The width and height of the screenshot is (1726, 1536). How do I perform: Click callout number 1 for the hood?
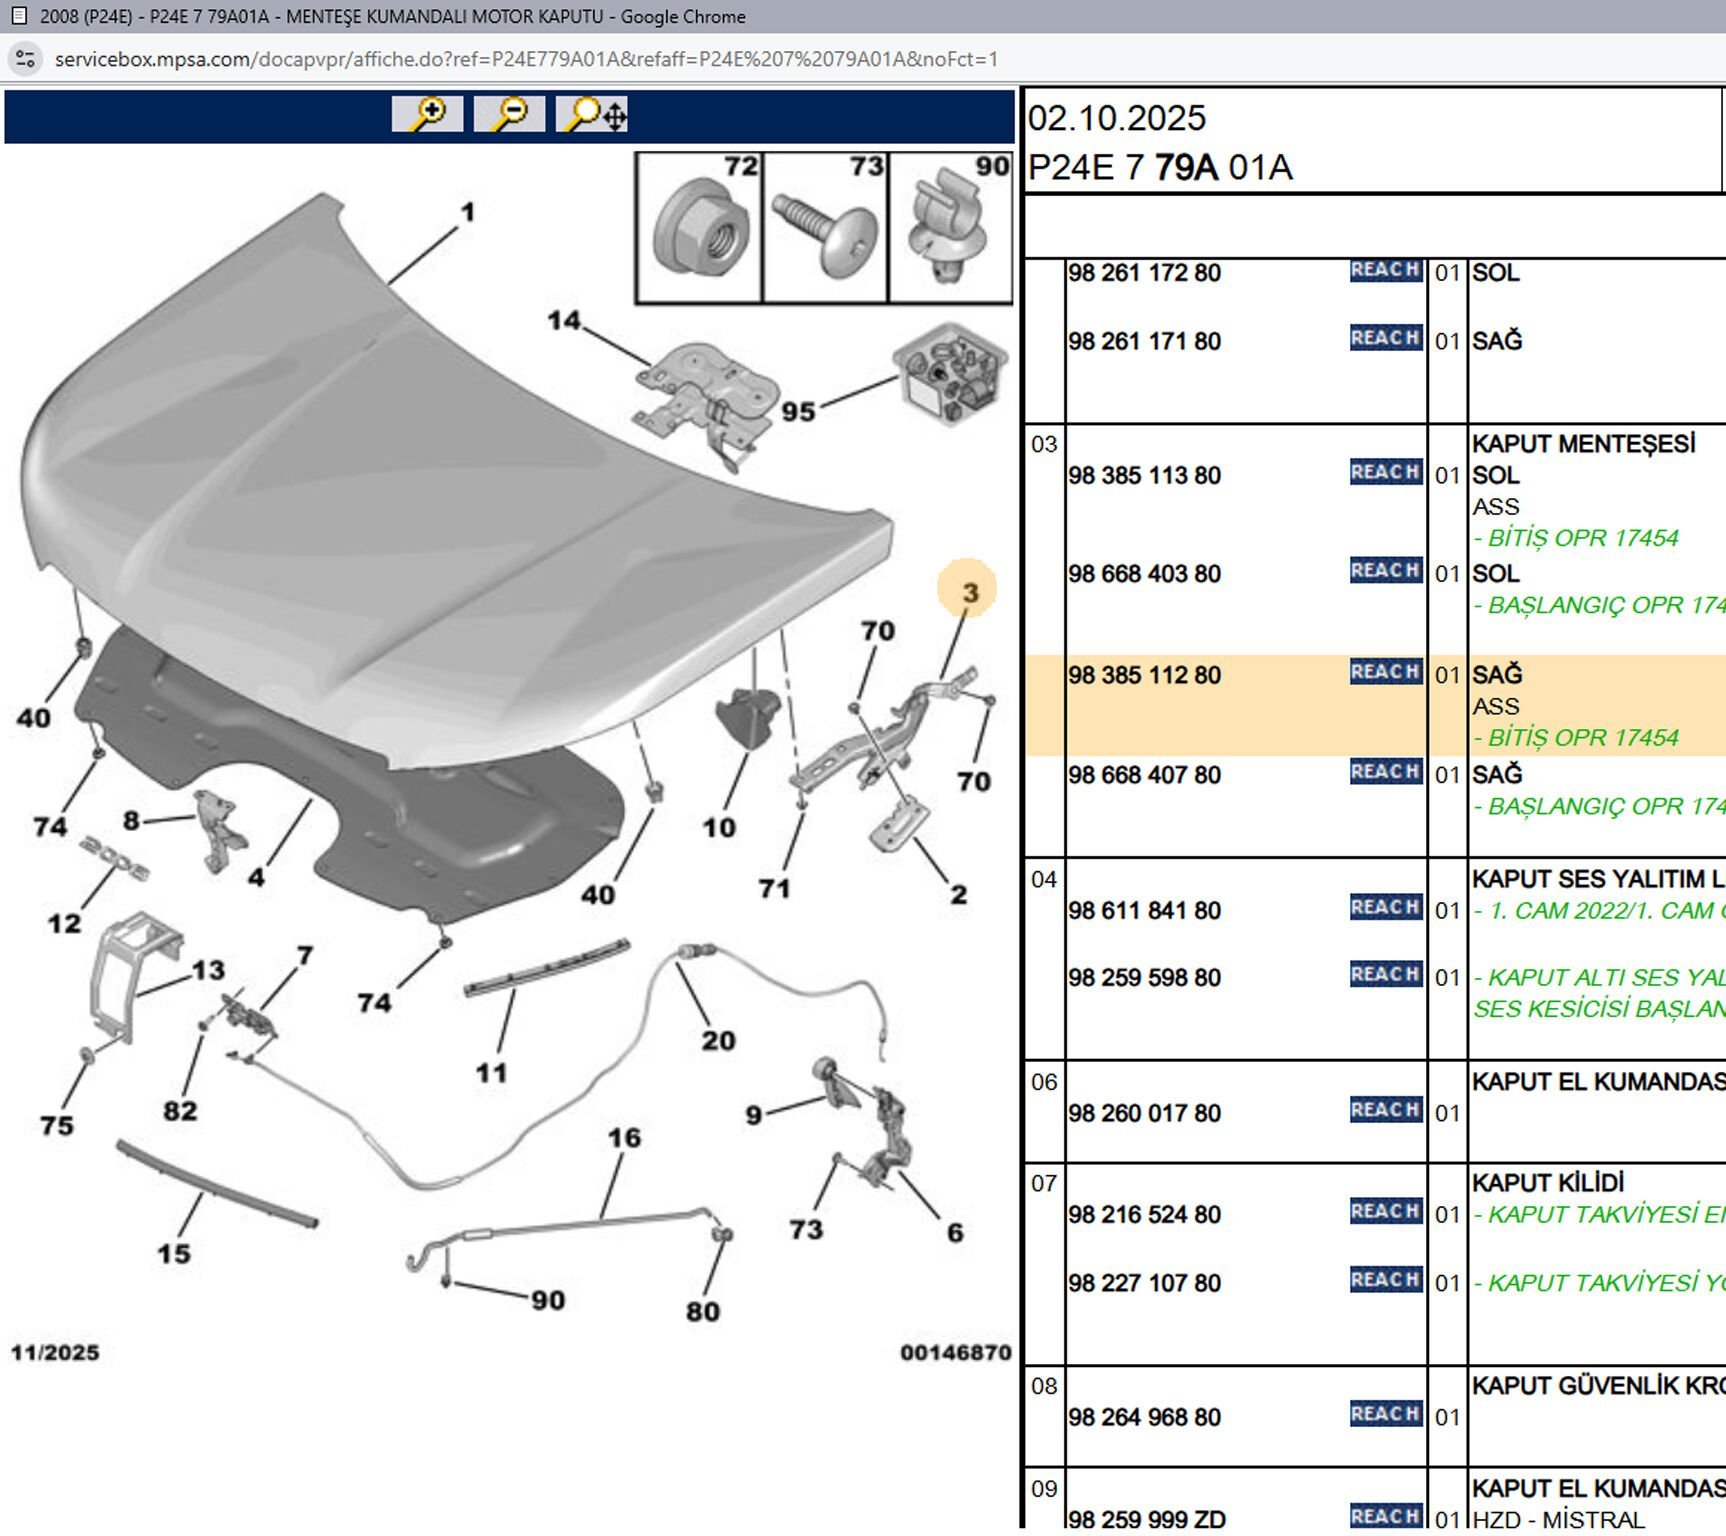[467, 212]
